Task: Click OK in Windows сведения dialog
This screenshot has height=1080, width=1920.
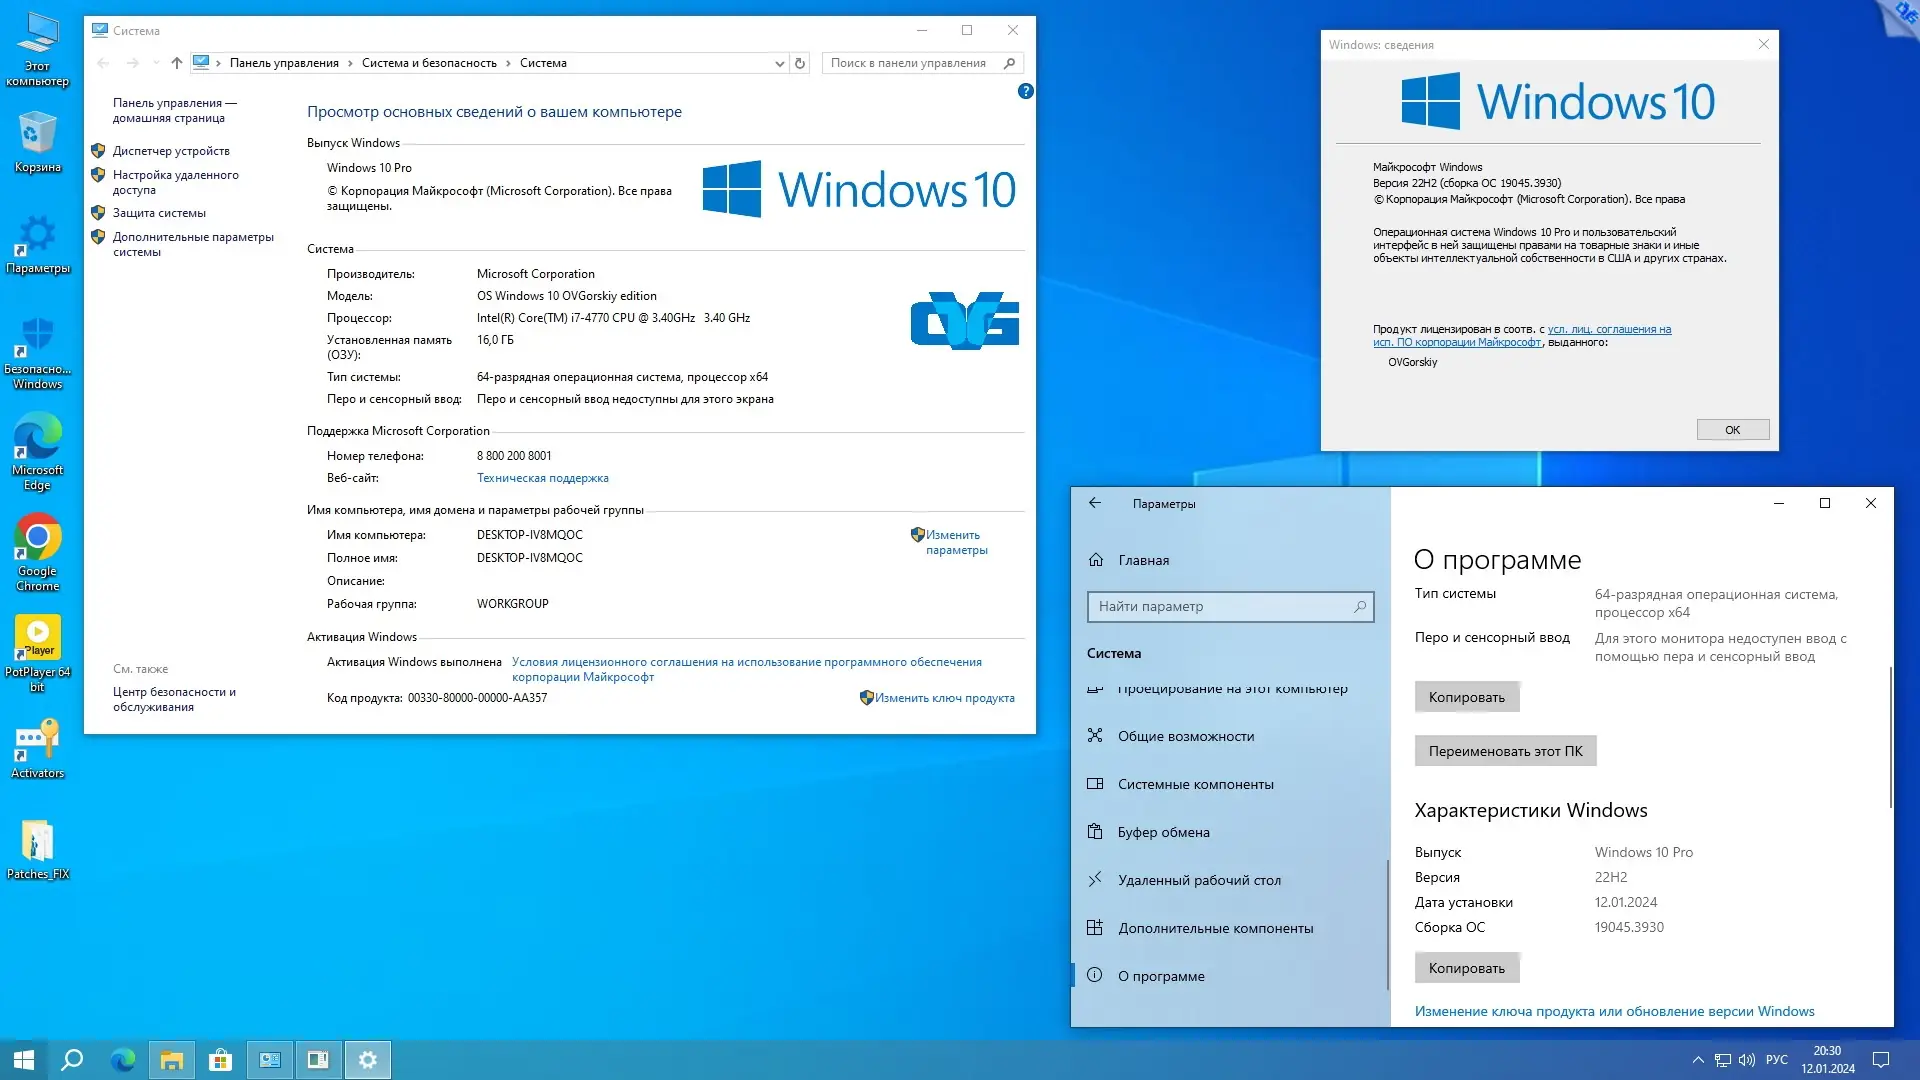Action: point(1732,430)
